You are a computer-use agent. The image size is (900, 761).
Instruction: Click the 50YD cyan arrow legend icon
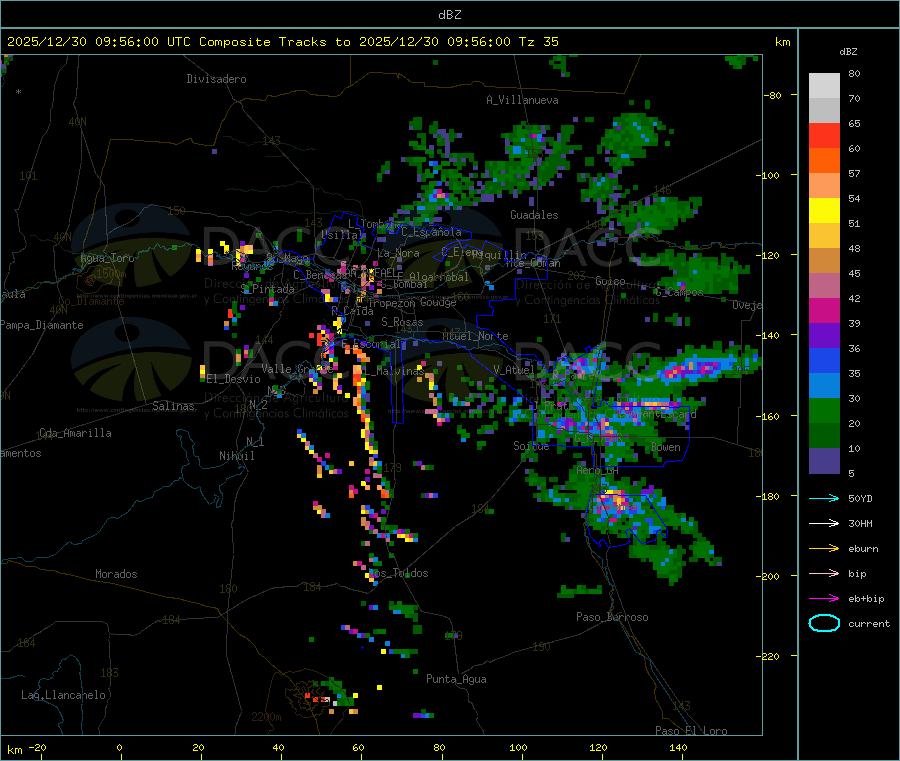pos(824,498)
